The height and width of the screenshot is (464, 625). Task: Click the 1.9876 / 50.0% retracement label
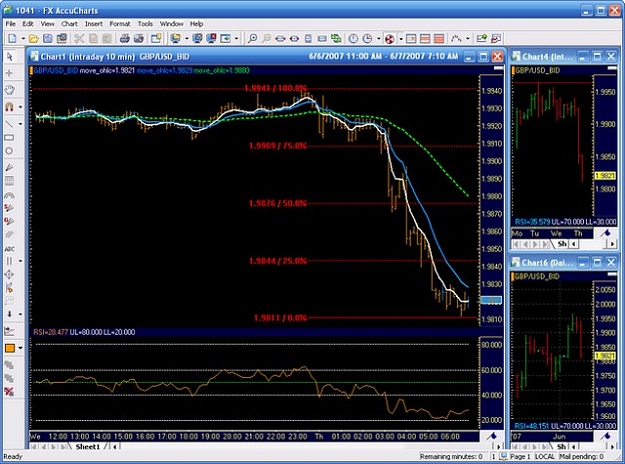pos(278,203)
